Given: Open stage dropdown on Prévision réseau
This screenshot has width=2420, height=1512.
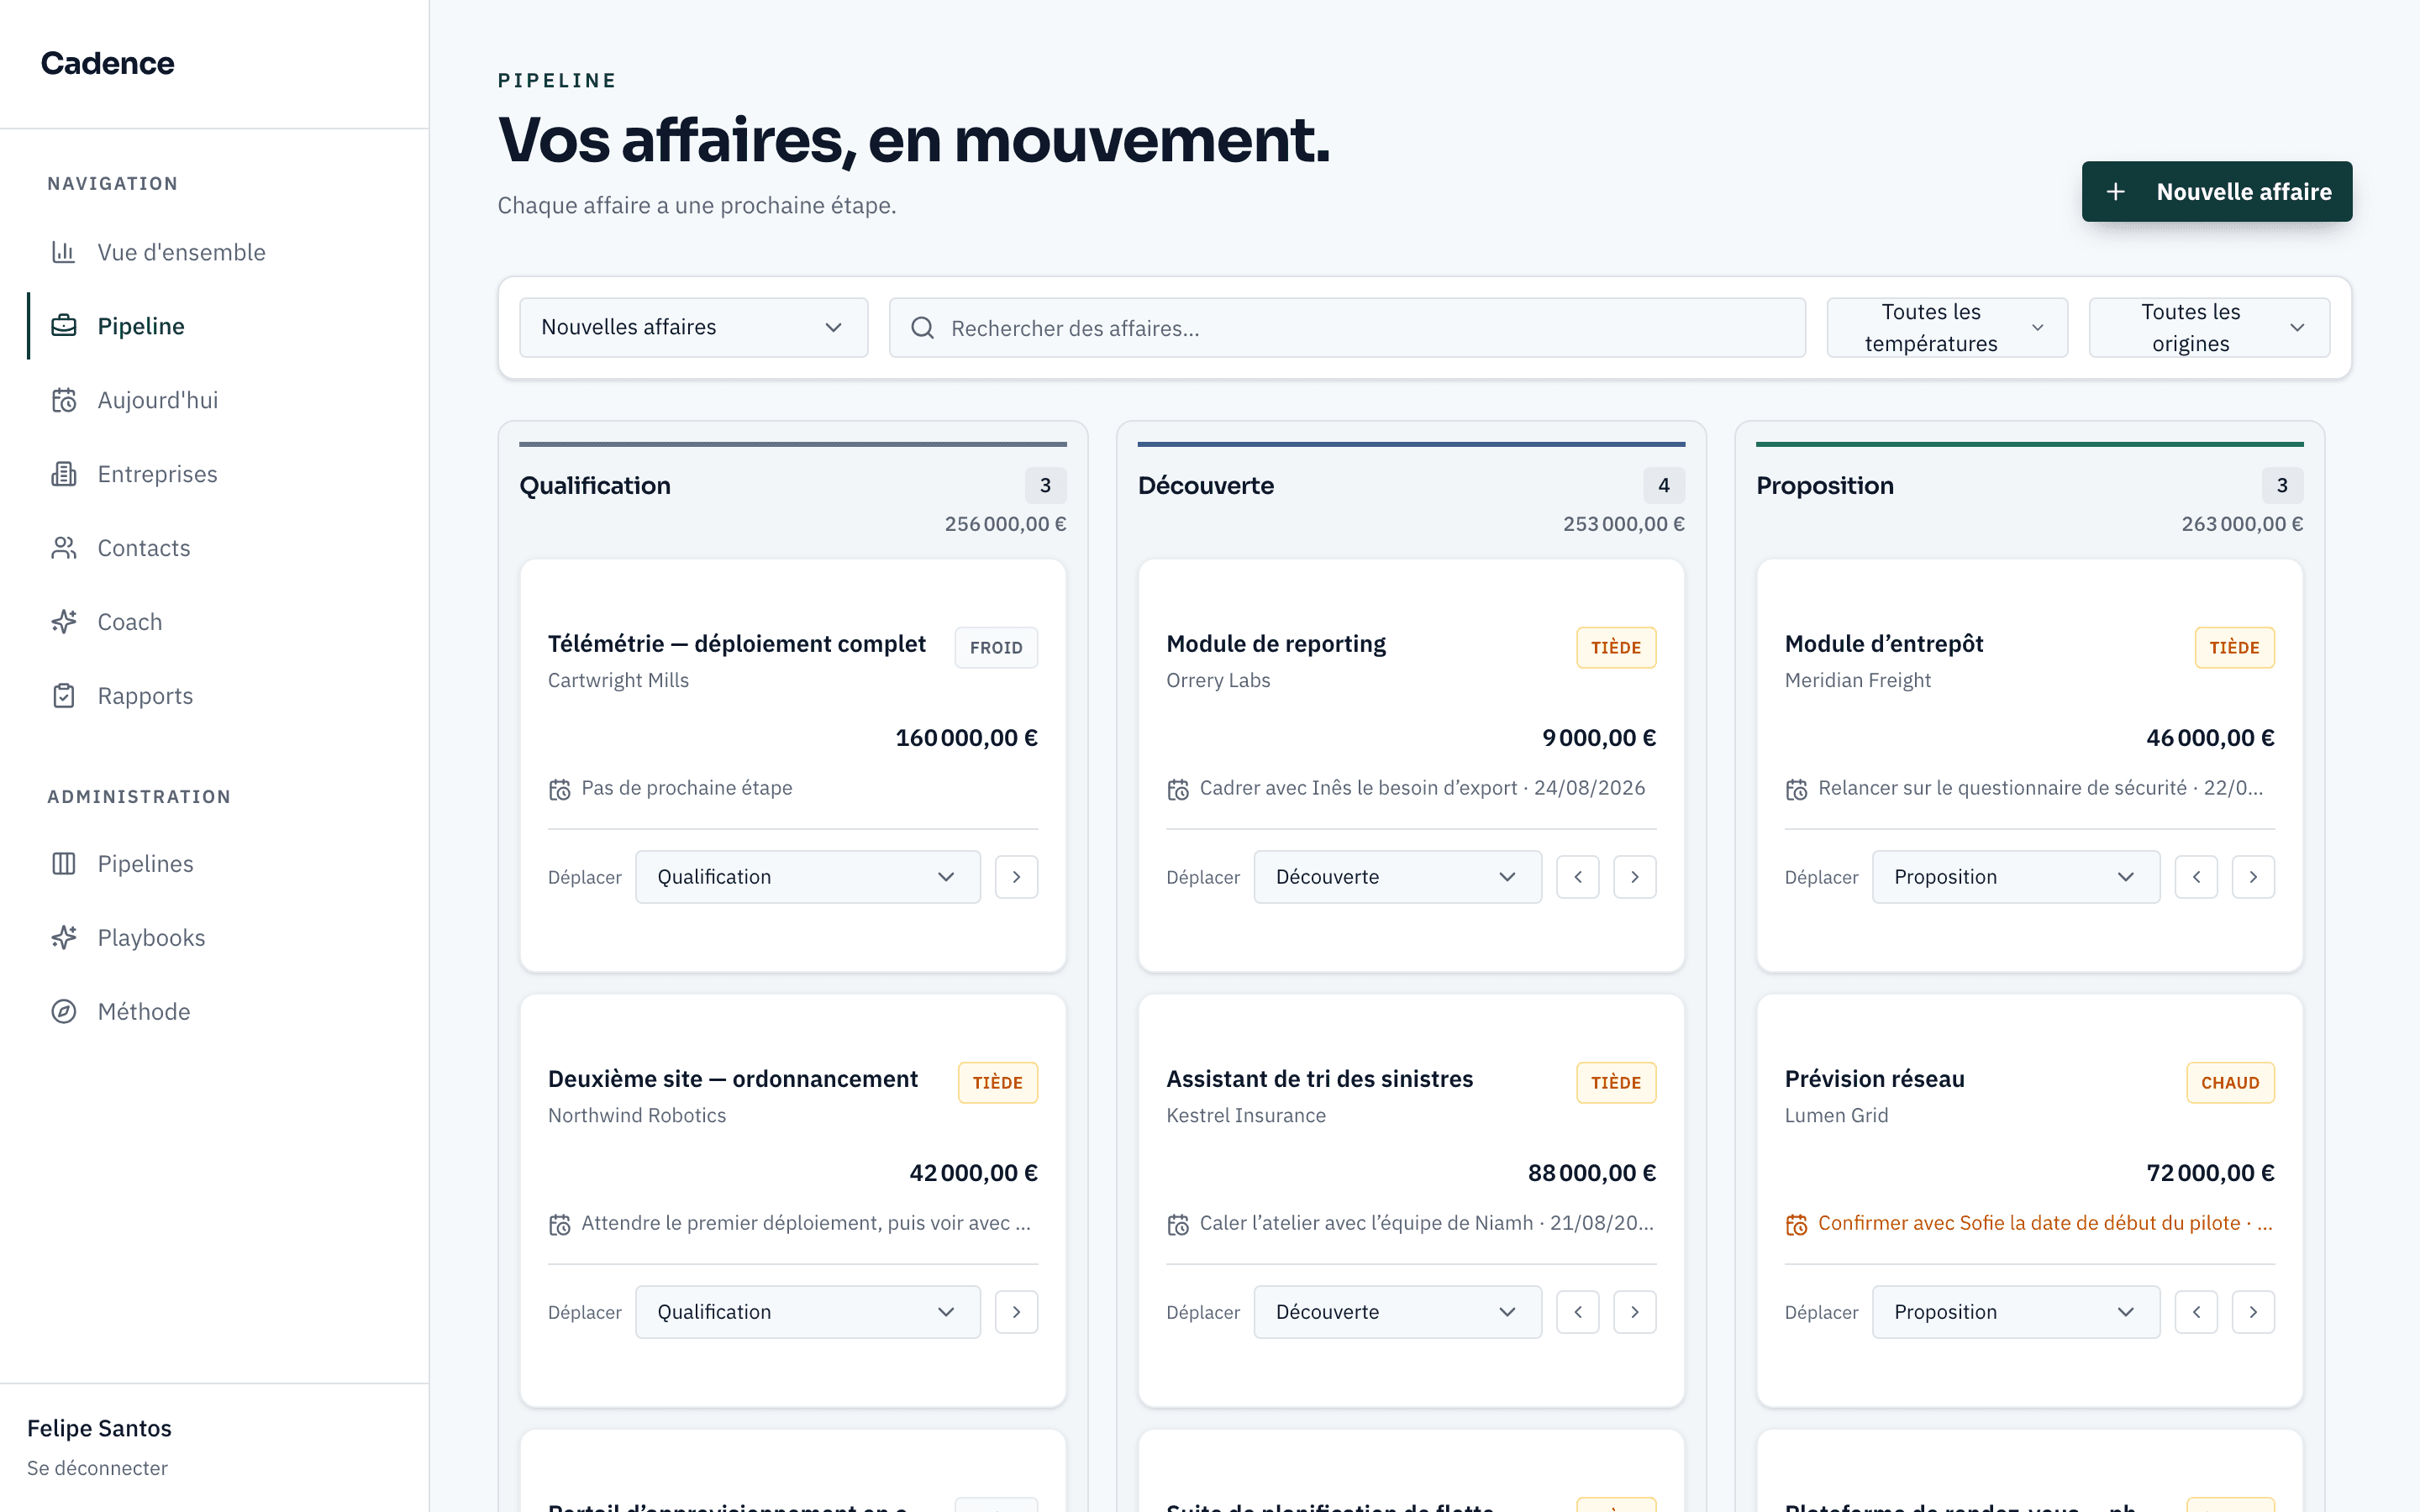Looking at the screenshot, I should point(2016,1312).
